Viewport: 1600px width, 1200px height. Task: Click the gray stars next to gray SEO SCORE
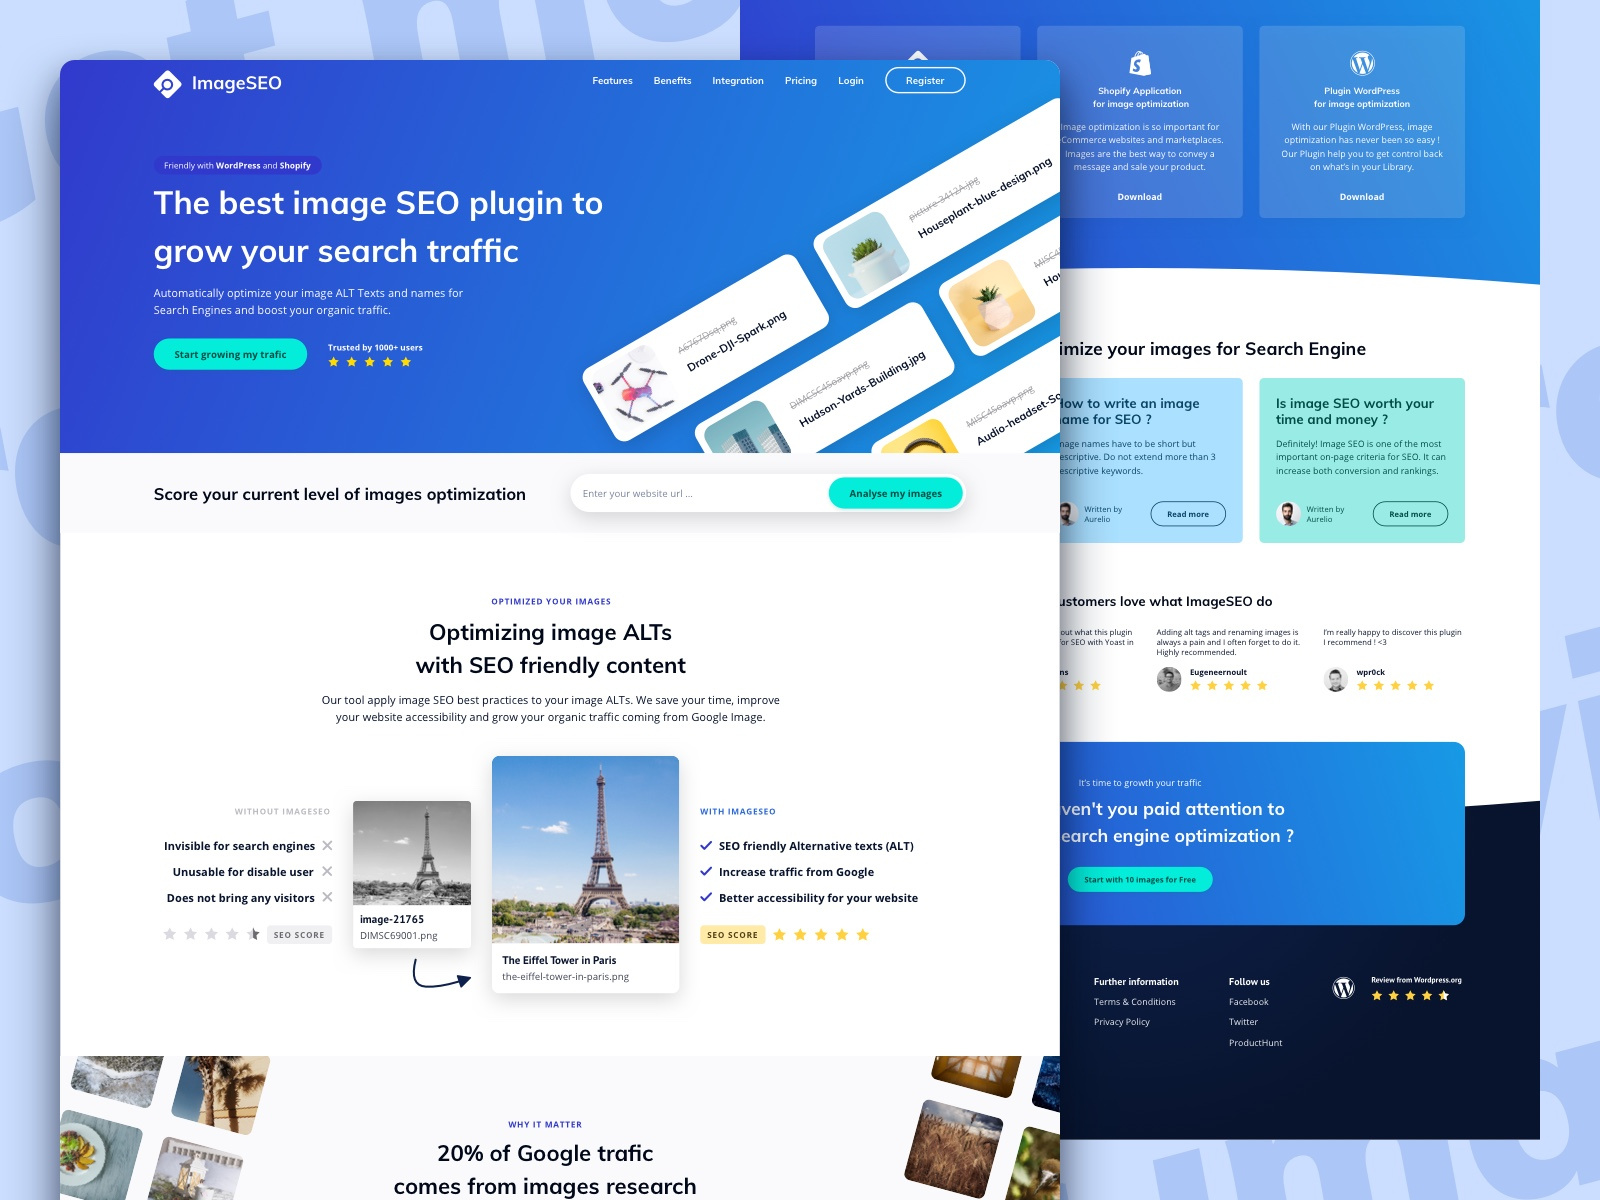[211, 934]
